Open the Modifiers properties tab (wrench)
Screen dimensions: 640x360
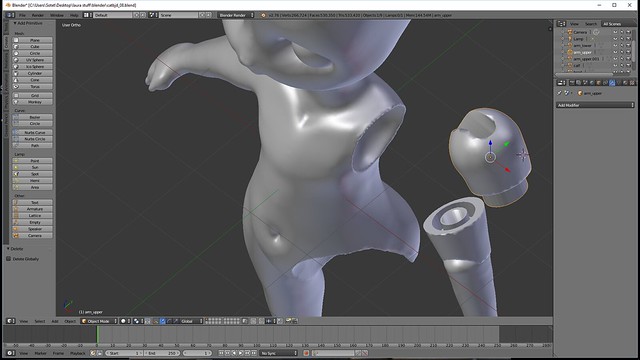click(x=612, y=83)
